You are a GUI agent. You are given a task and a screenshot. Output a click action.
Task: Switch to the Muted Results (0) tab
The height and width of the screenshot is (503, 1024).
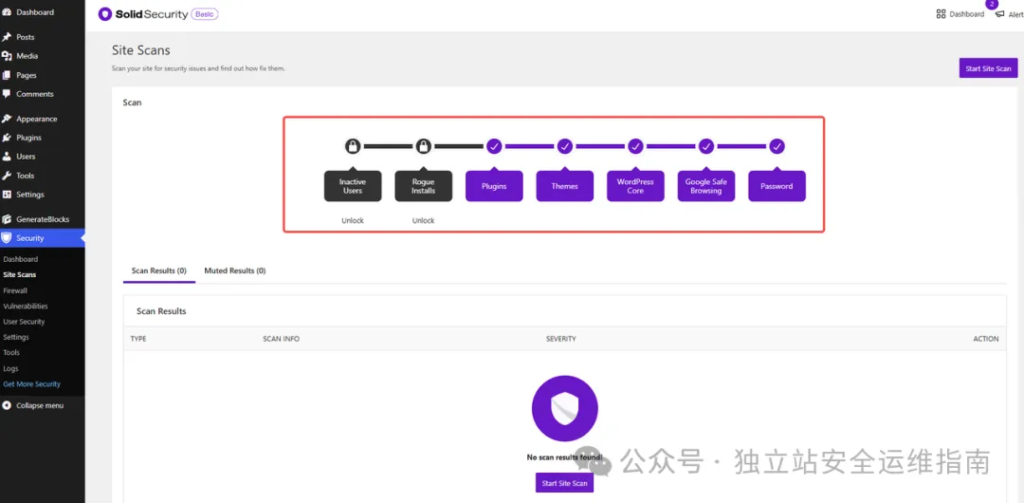[235, 270]
